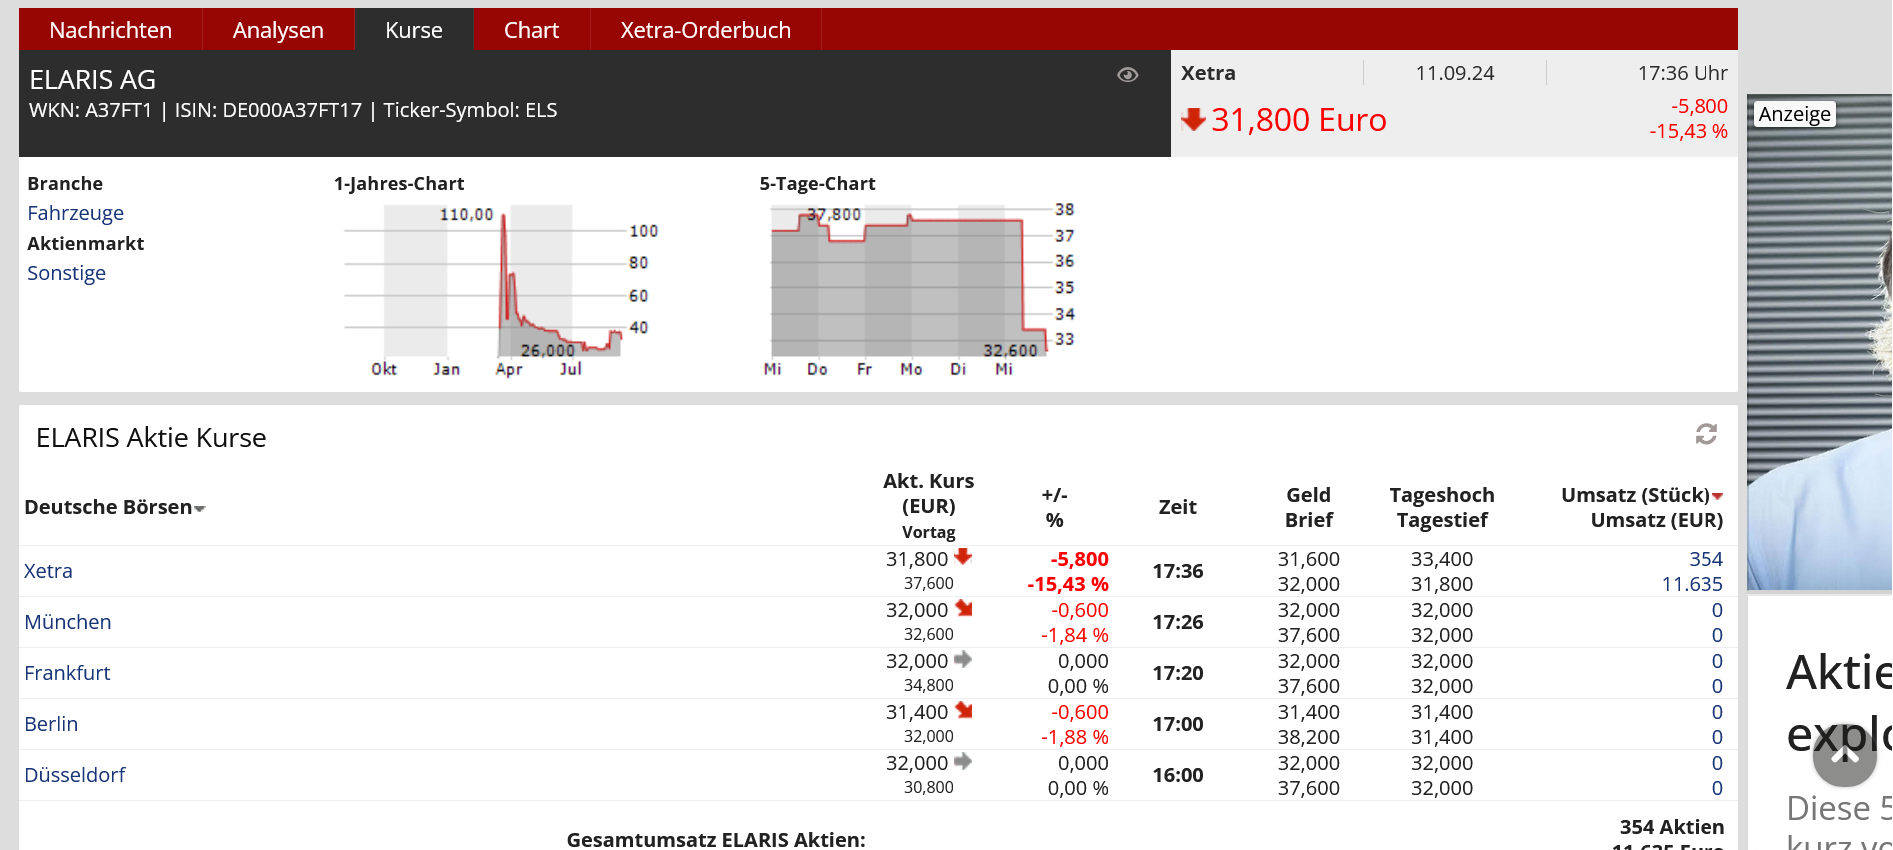Click the diagonal red arrow in Berlin row
Viewport: 1893px width, 850px height.
click(964, 710)
